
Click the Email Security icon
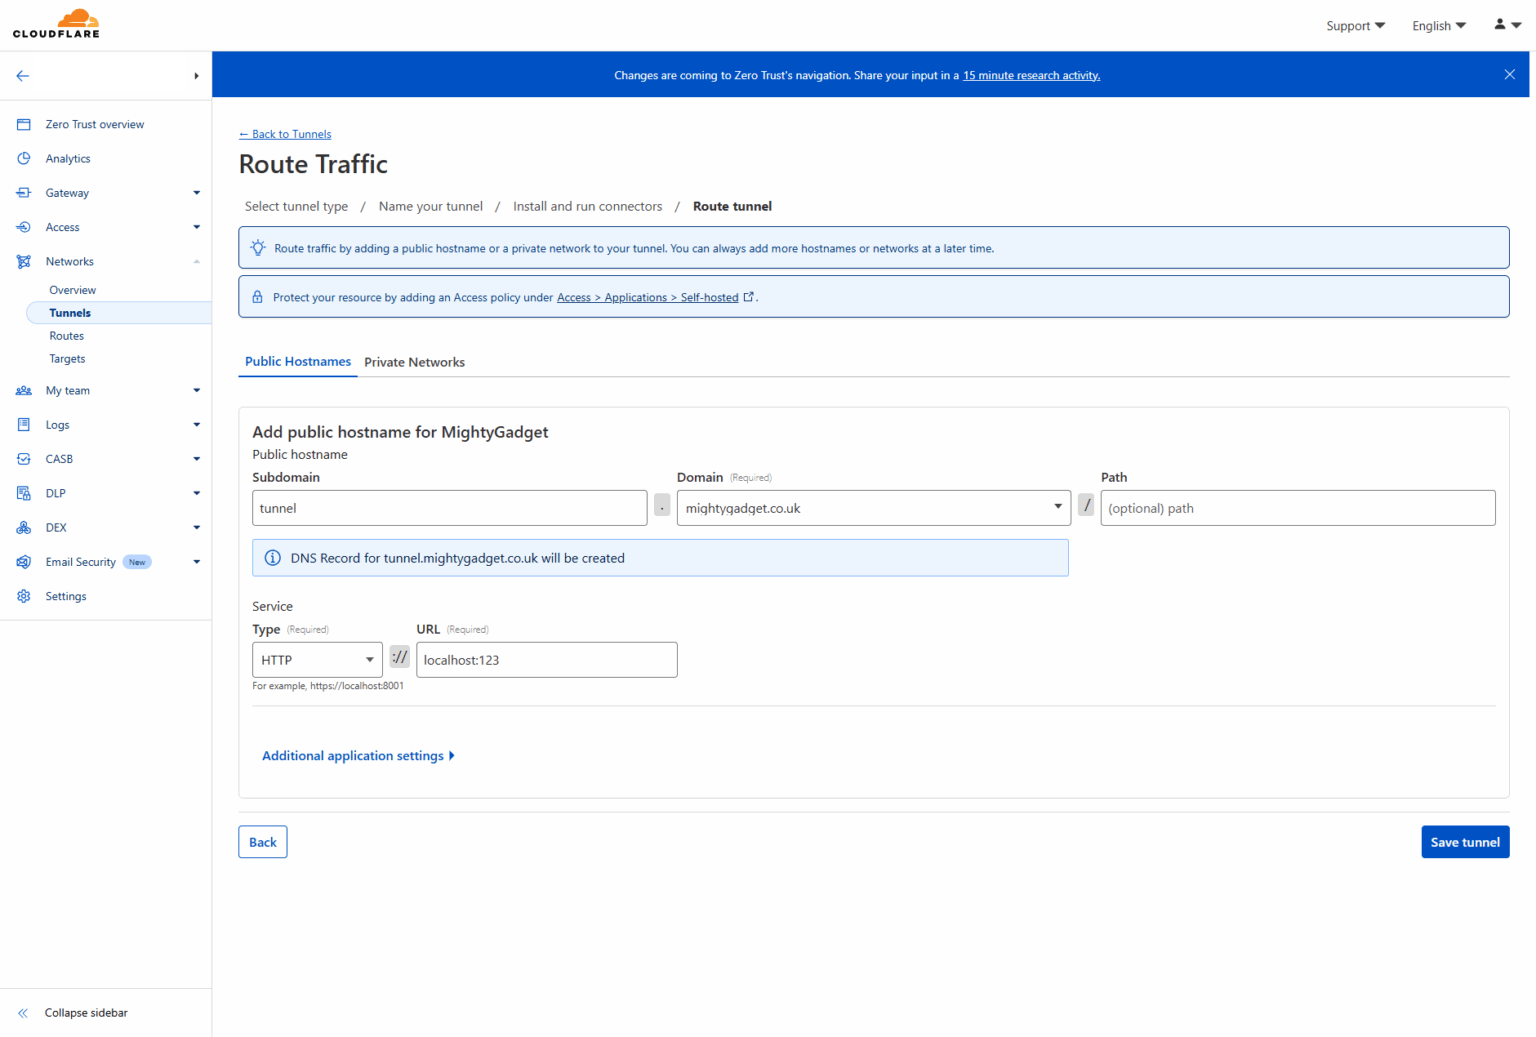(x=23, y=562)
